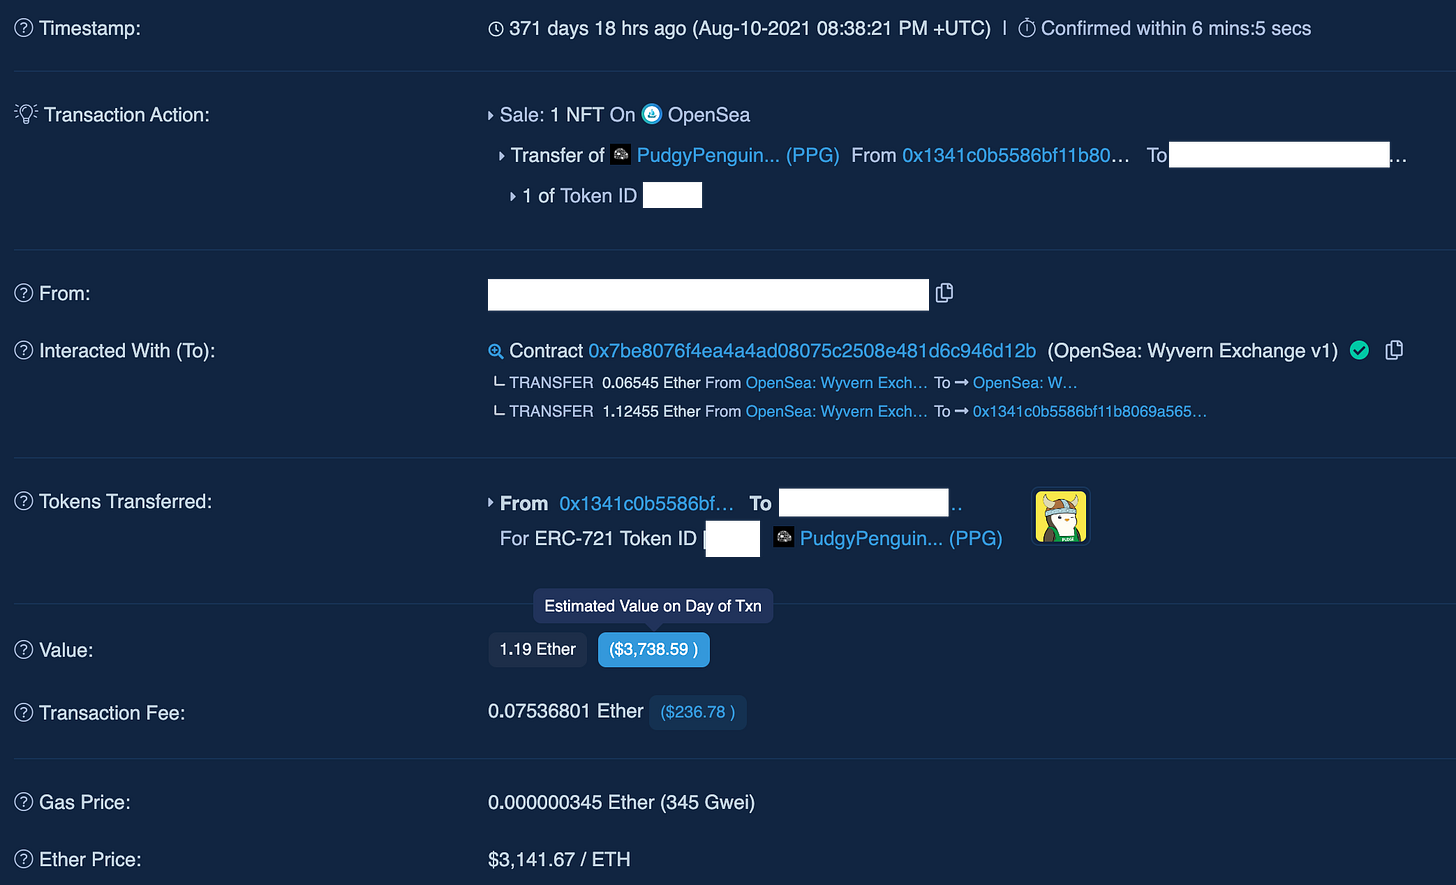Click the clock icon before 371 days

(x=495, y=29)
